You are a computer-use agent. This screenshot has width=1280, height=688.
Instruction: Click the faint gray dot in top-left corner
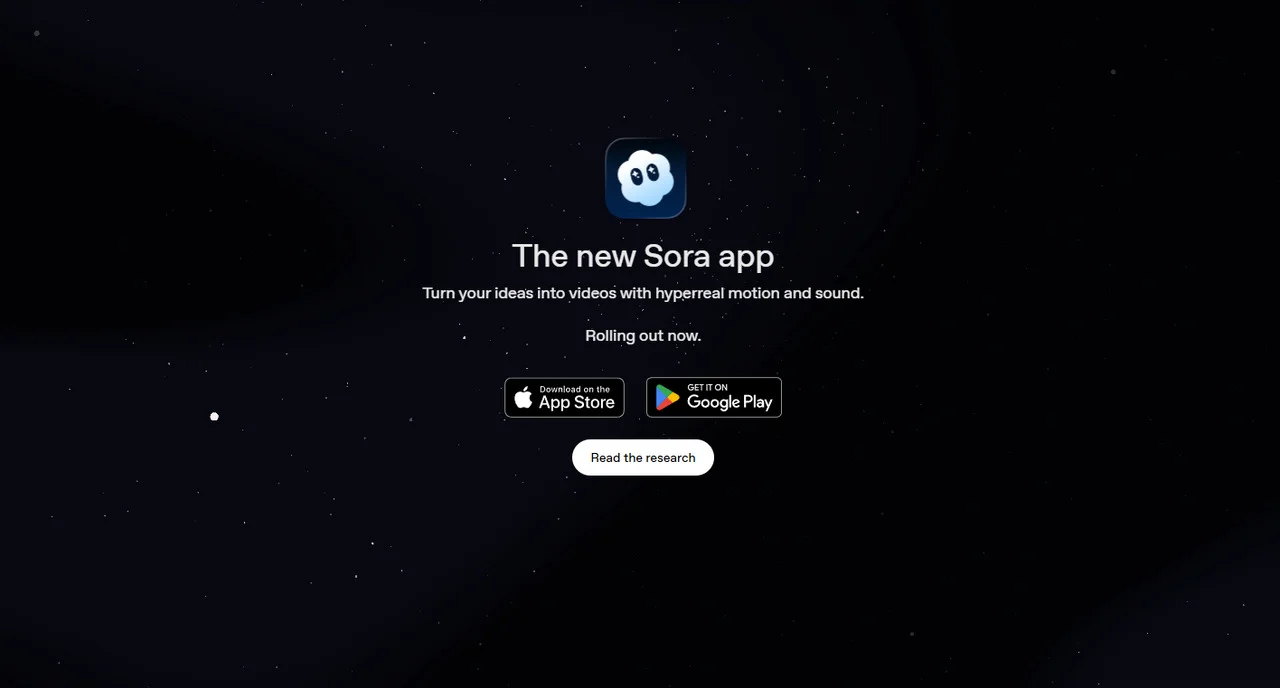coord(37,33)
